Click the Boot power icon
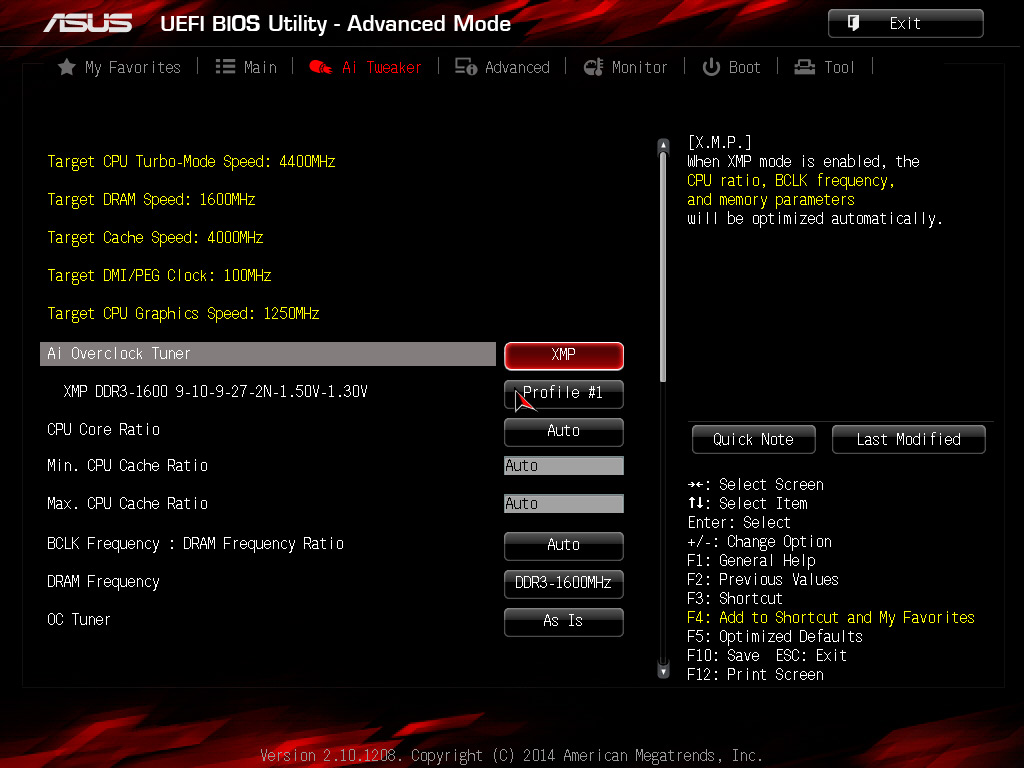 pos(711,67)
